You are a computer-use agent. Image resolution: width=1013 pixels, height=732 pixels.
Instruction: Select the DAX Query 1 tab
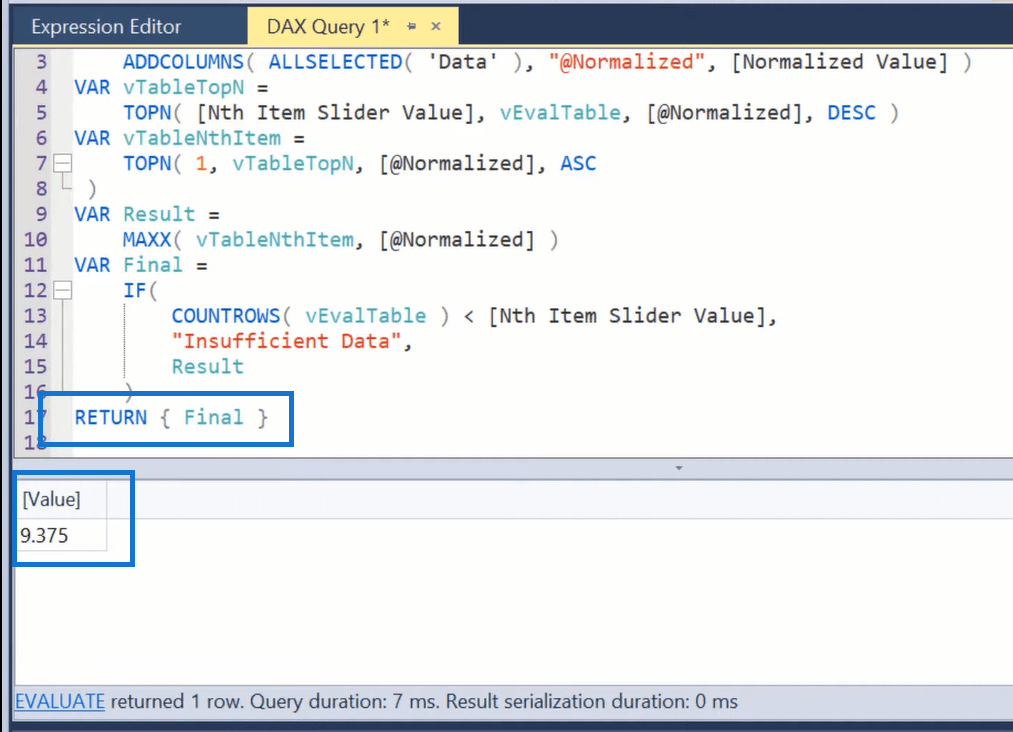pyautogui.click(x=329, y=27)
